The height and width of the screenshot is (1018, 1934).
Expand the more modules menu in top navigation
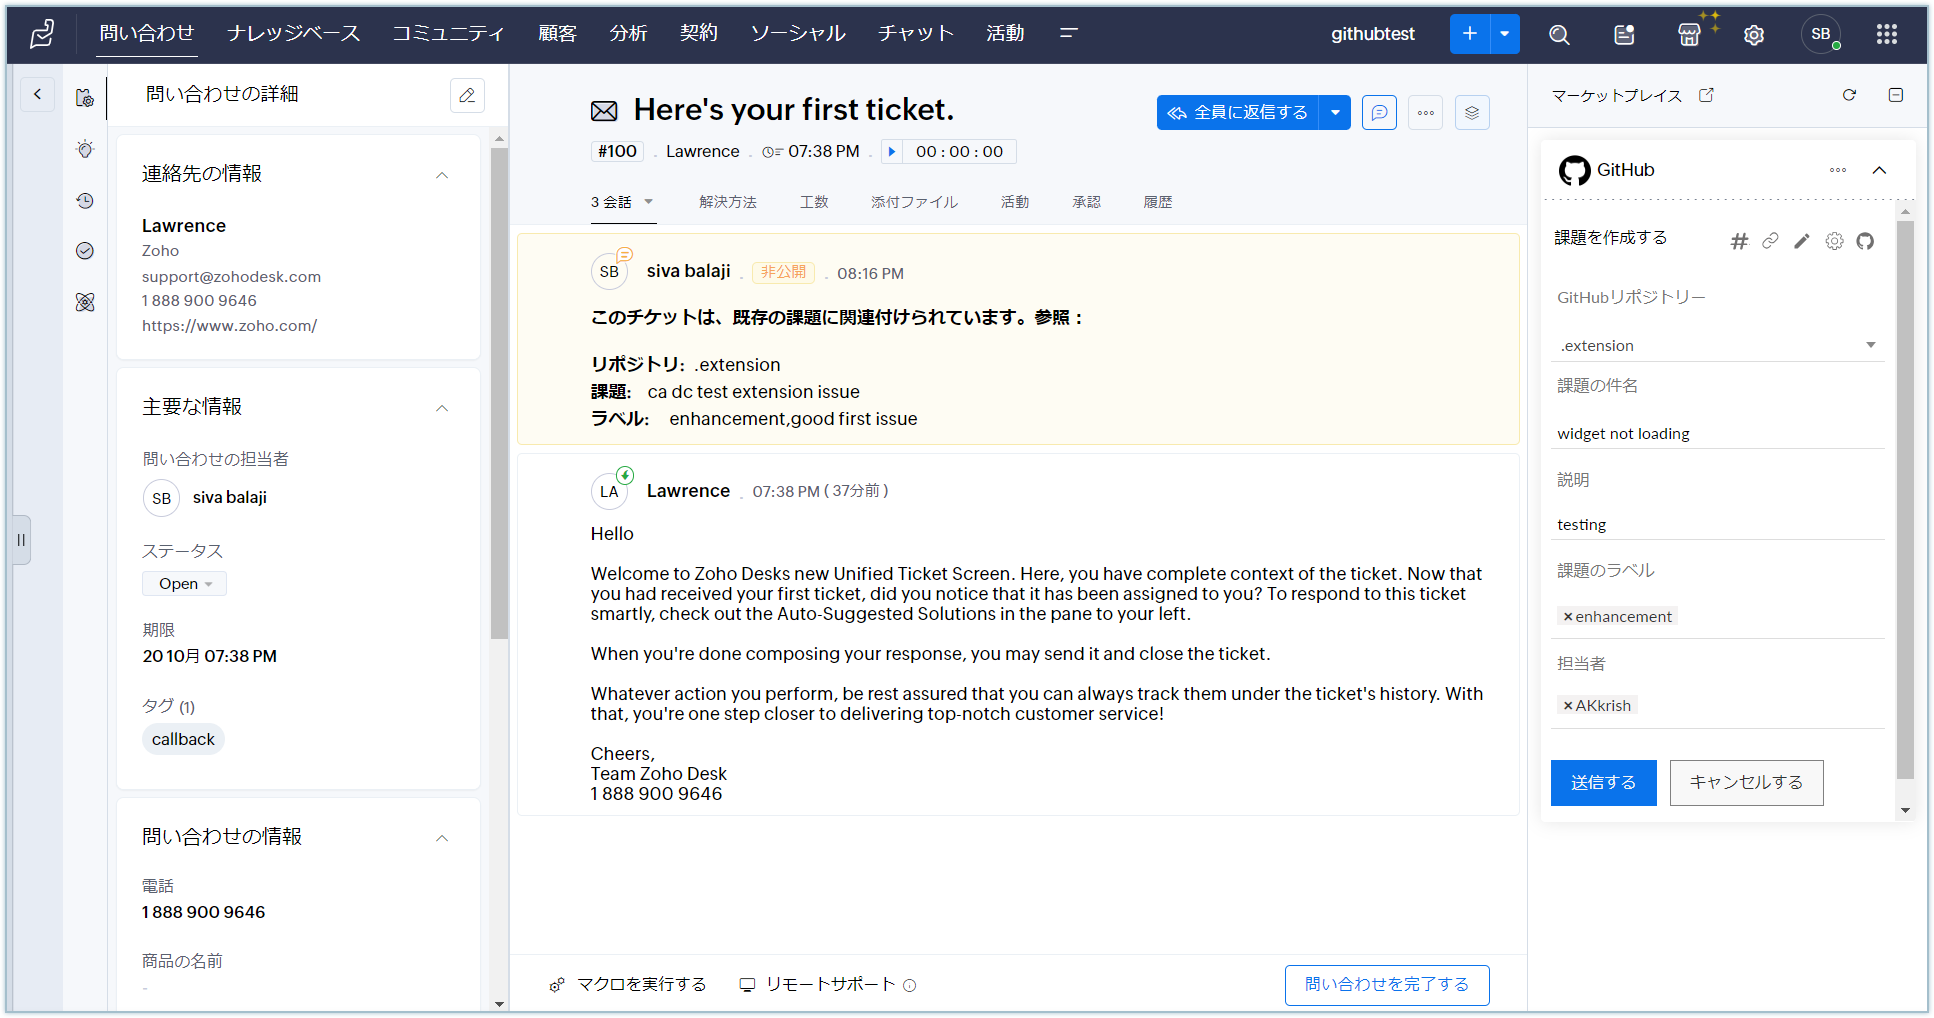1068,33
